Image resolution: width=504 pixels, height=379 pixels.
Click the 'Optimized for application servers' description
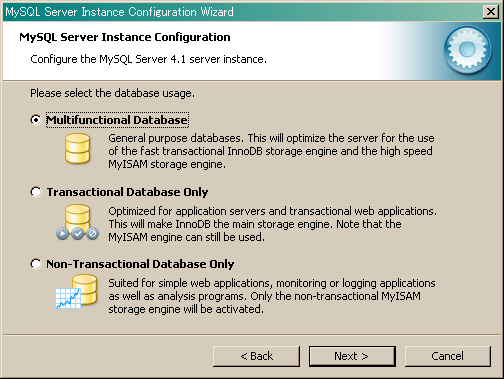tap(272, 224)
